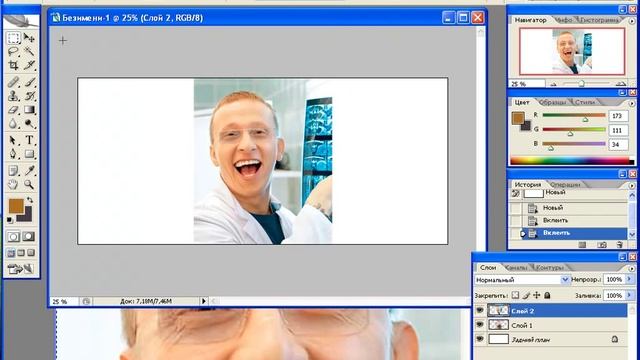The width and height of the screenshot is (640, 360).
Task: Select the Rectangle shape tool
Action: [29, 154]
